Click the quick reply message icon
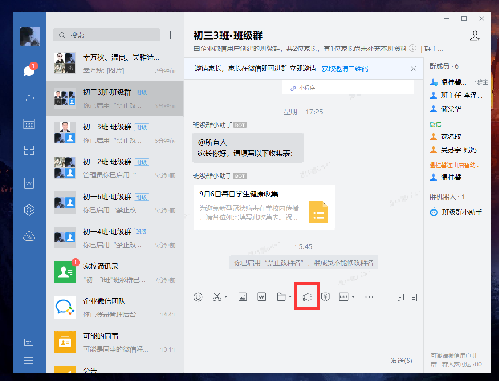The image size is (500, 381). point(344,297)
